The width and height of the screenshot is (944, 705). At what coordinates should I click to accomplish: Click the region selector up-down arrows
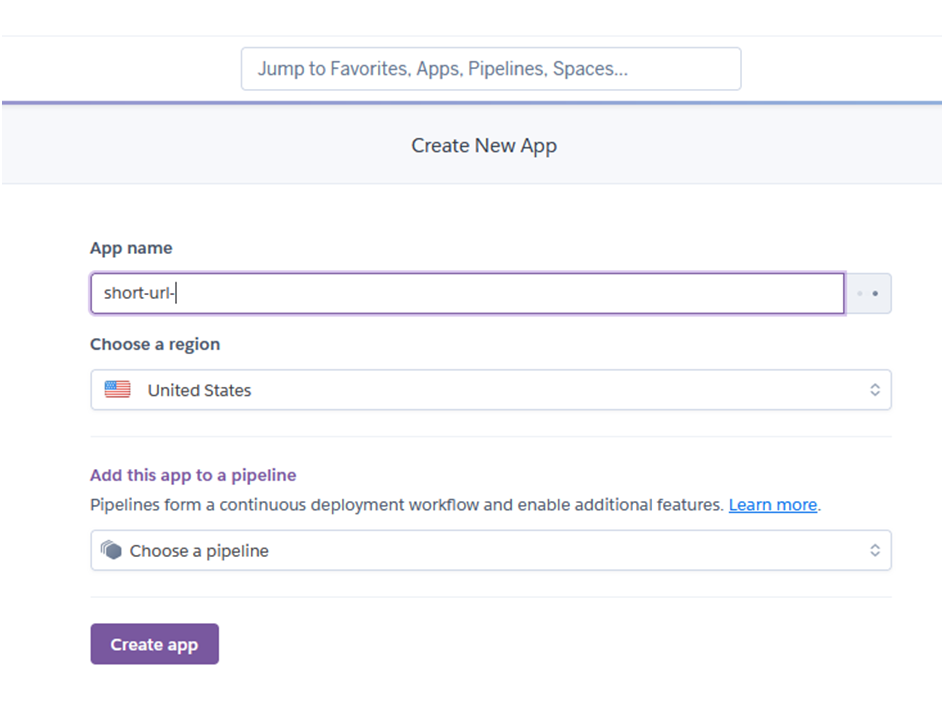pos(875,390)
